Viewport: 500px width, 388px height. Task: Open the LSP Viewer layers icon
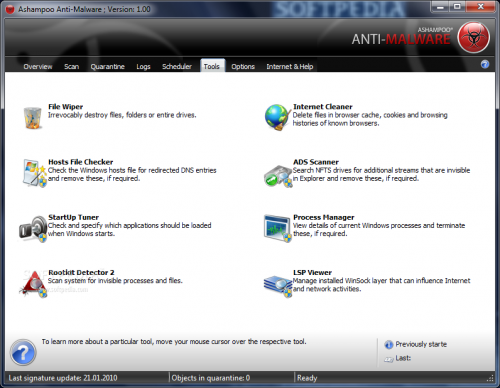[278, 286]
